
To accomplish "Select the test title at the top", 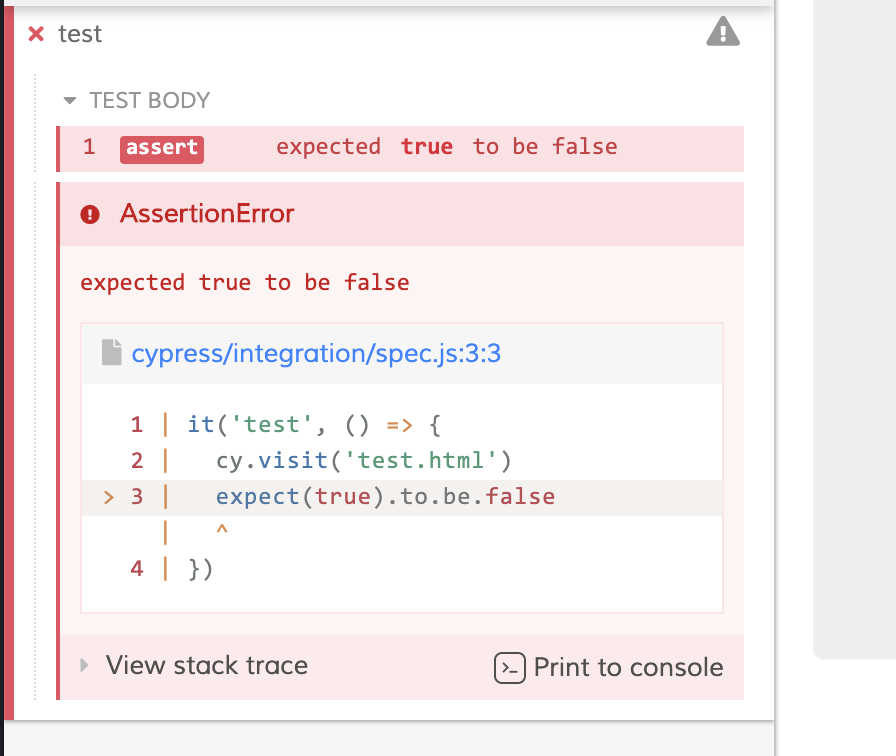I will pos(80,33).
